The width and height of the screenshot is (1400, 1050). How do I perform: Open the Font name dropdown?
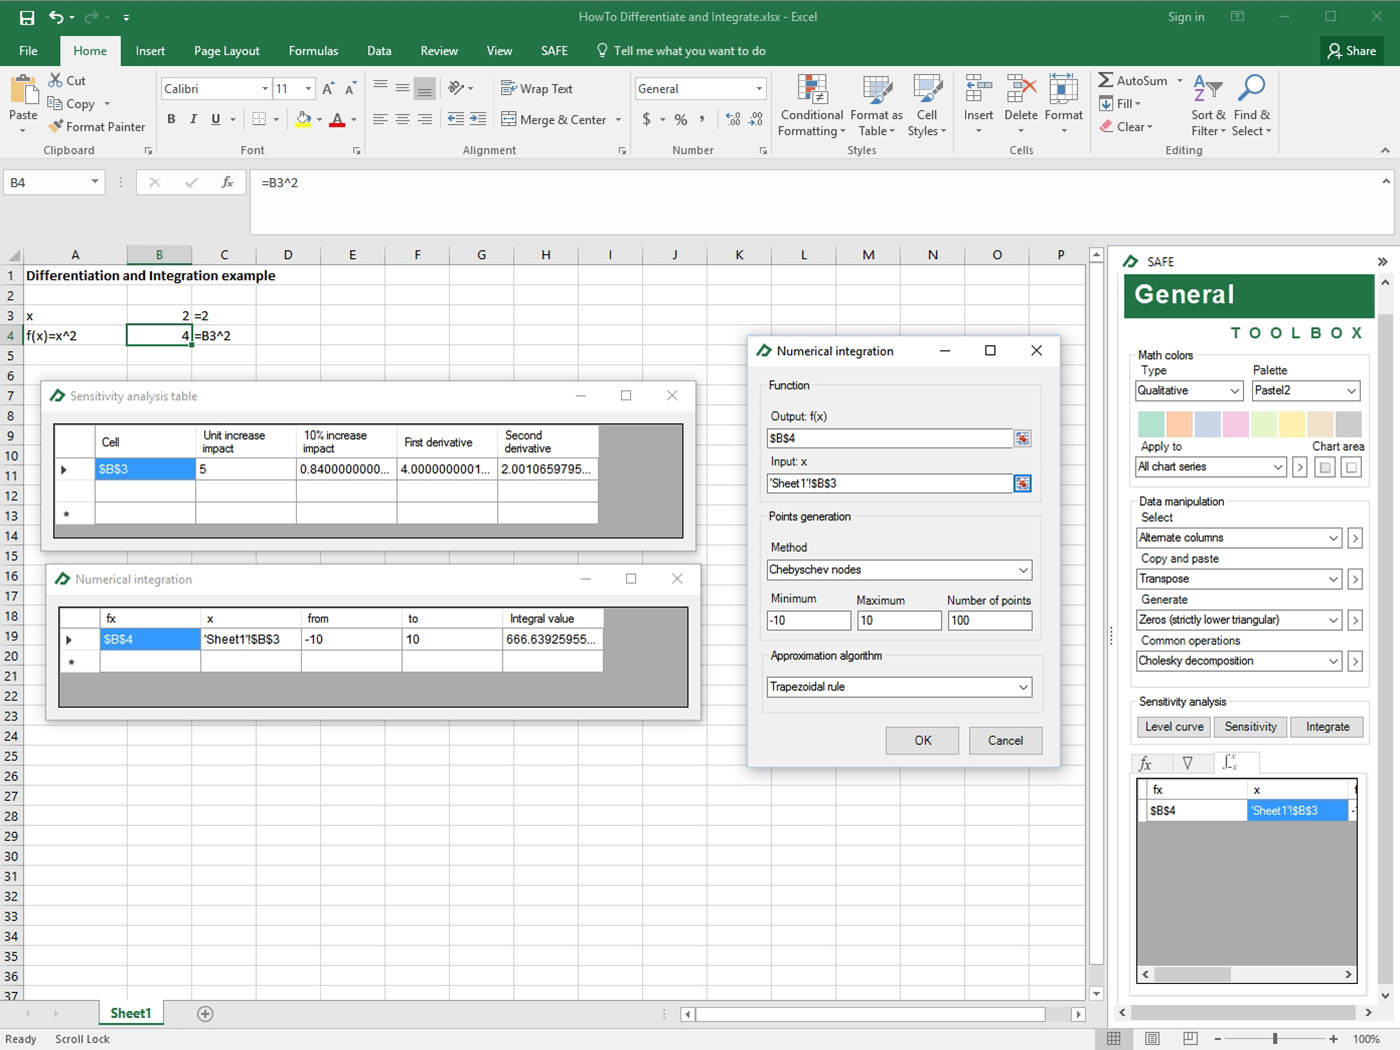[x=265, y=89]
